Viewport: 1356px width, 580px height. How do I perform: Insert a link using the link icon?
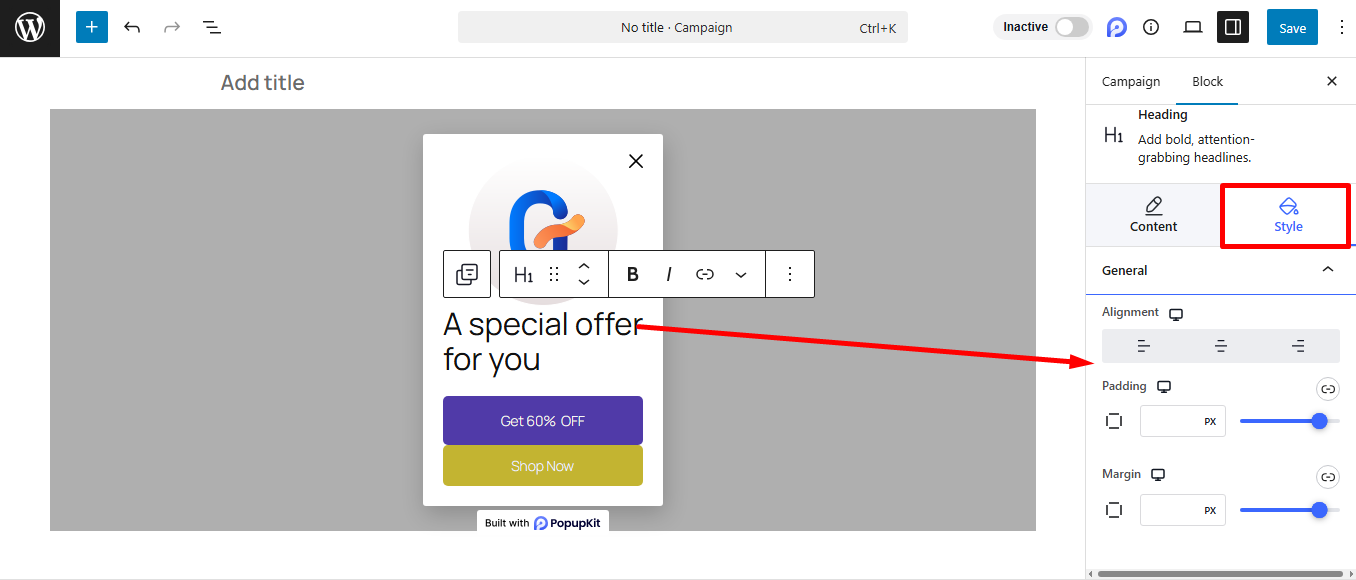705,274
